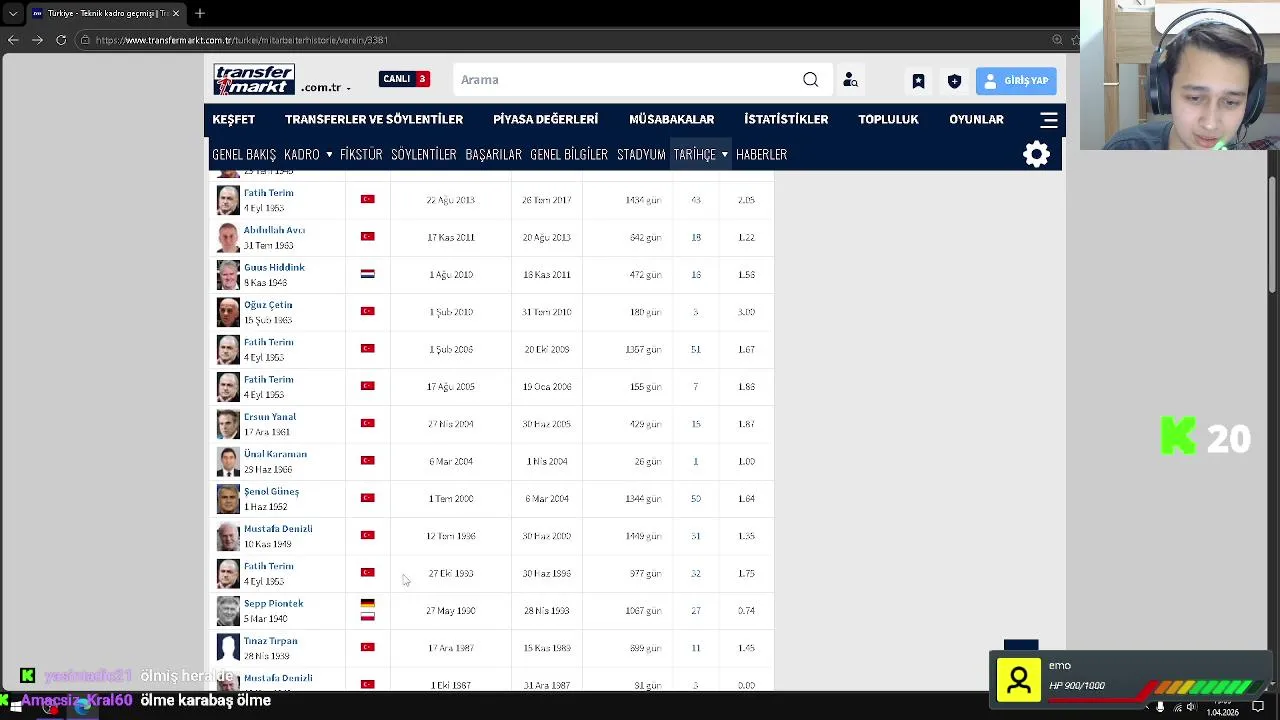Expand the KADRO dropdown arrow
This screenshot has height=720, width=1280.
point(329,155)
